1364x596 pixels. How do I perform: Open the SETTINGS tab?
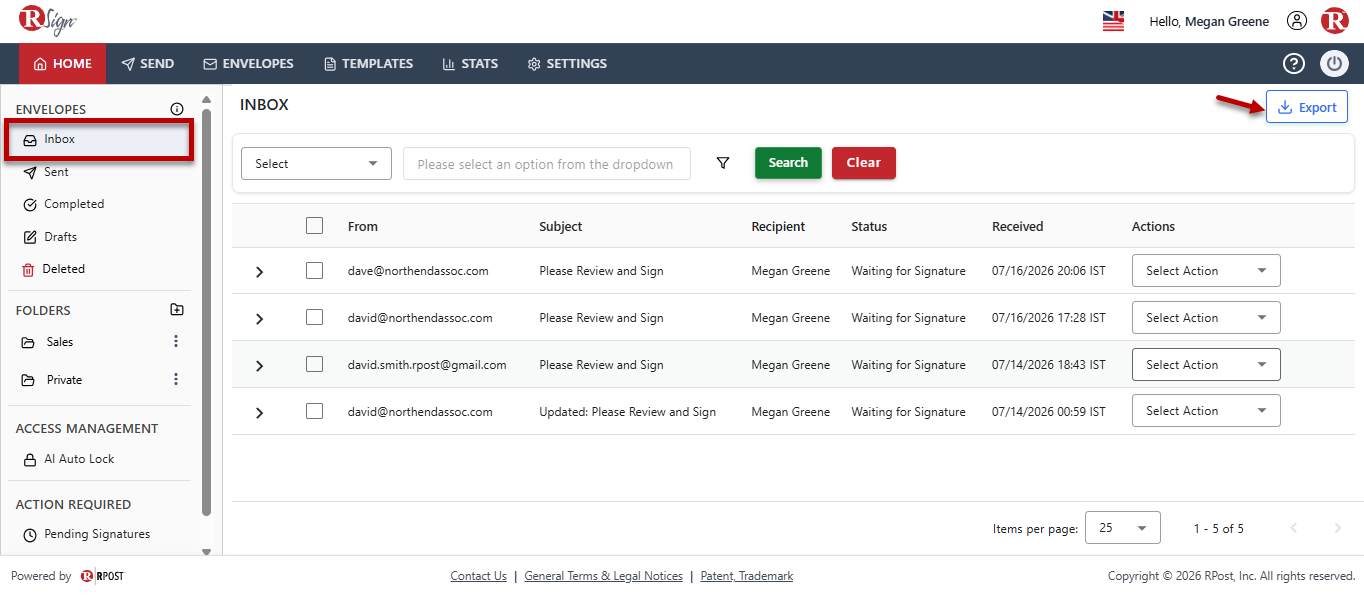coord(567,64)
